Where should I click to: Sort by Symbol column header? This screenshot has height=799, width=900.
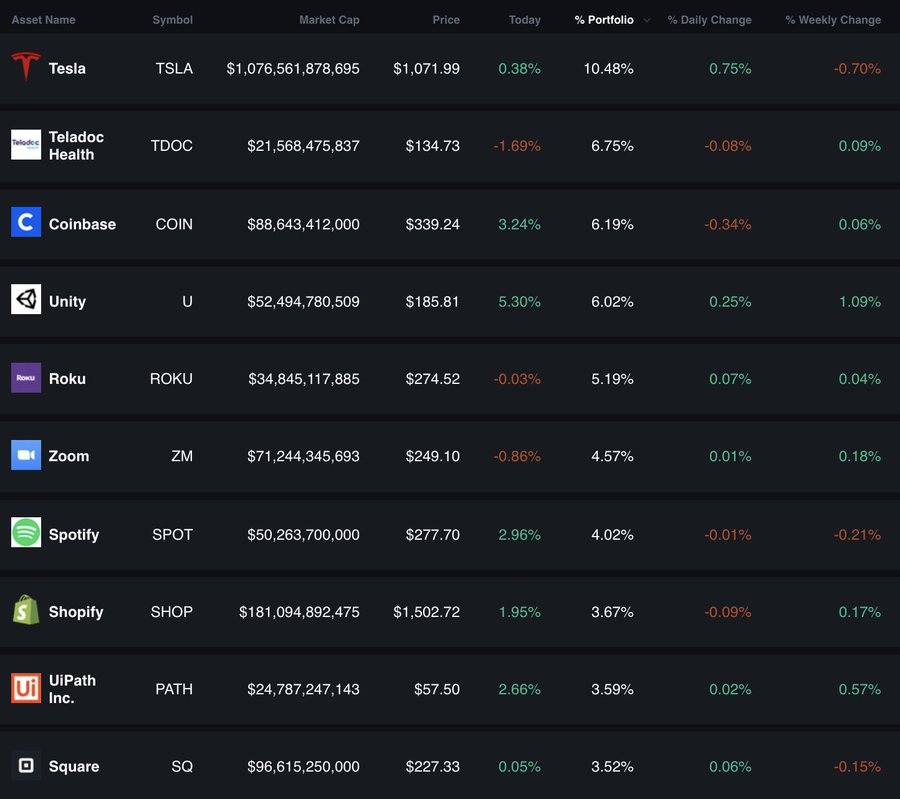172,20
